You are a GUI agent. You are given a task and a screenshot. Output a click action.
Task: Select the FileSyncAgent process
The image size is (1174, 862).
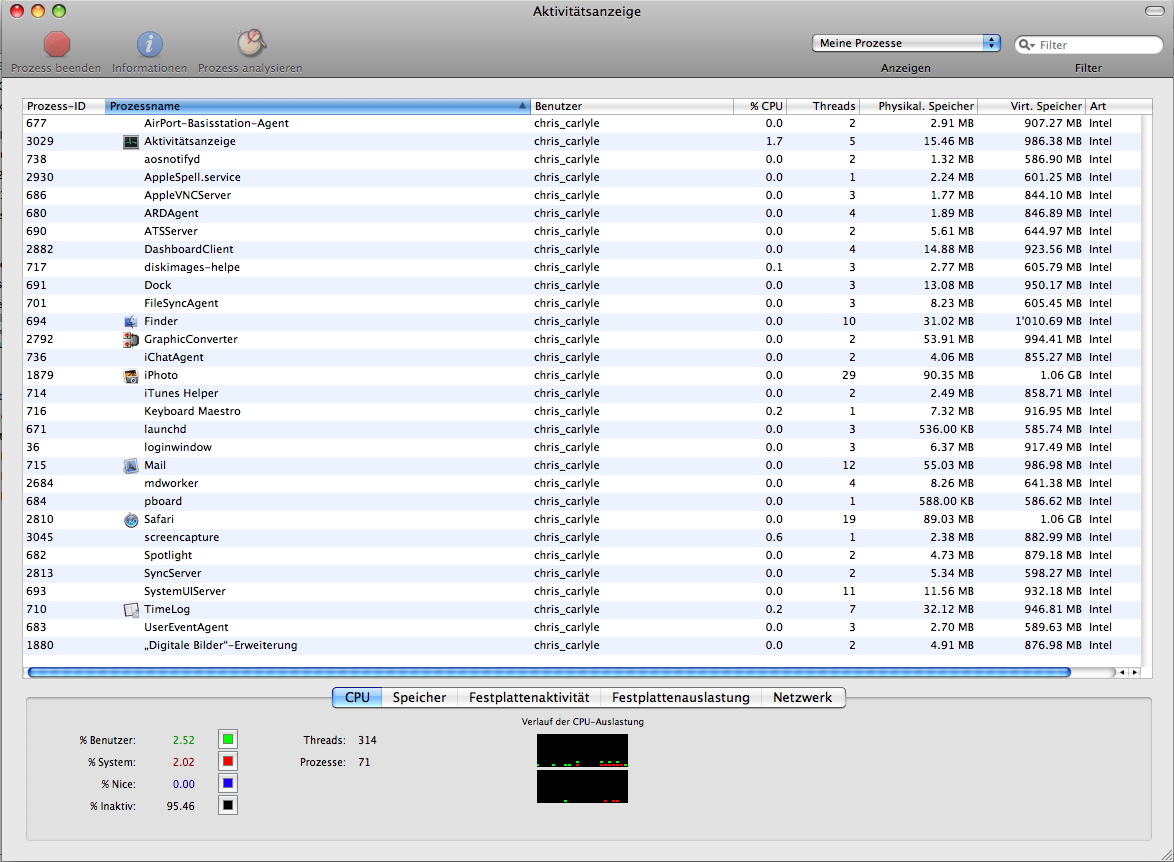(x=582, y=303)
